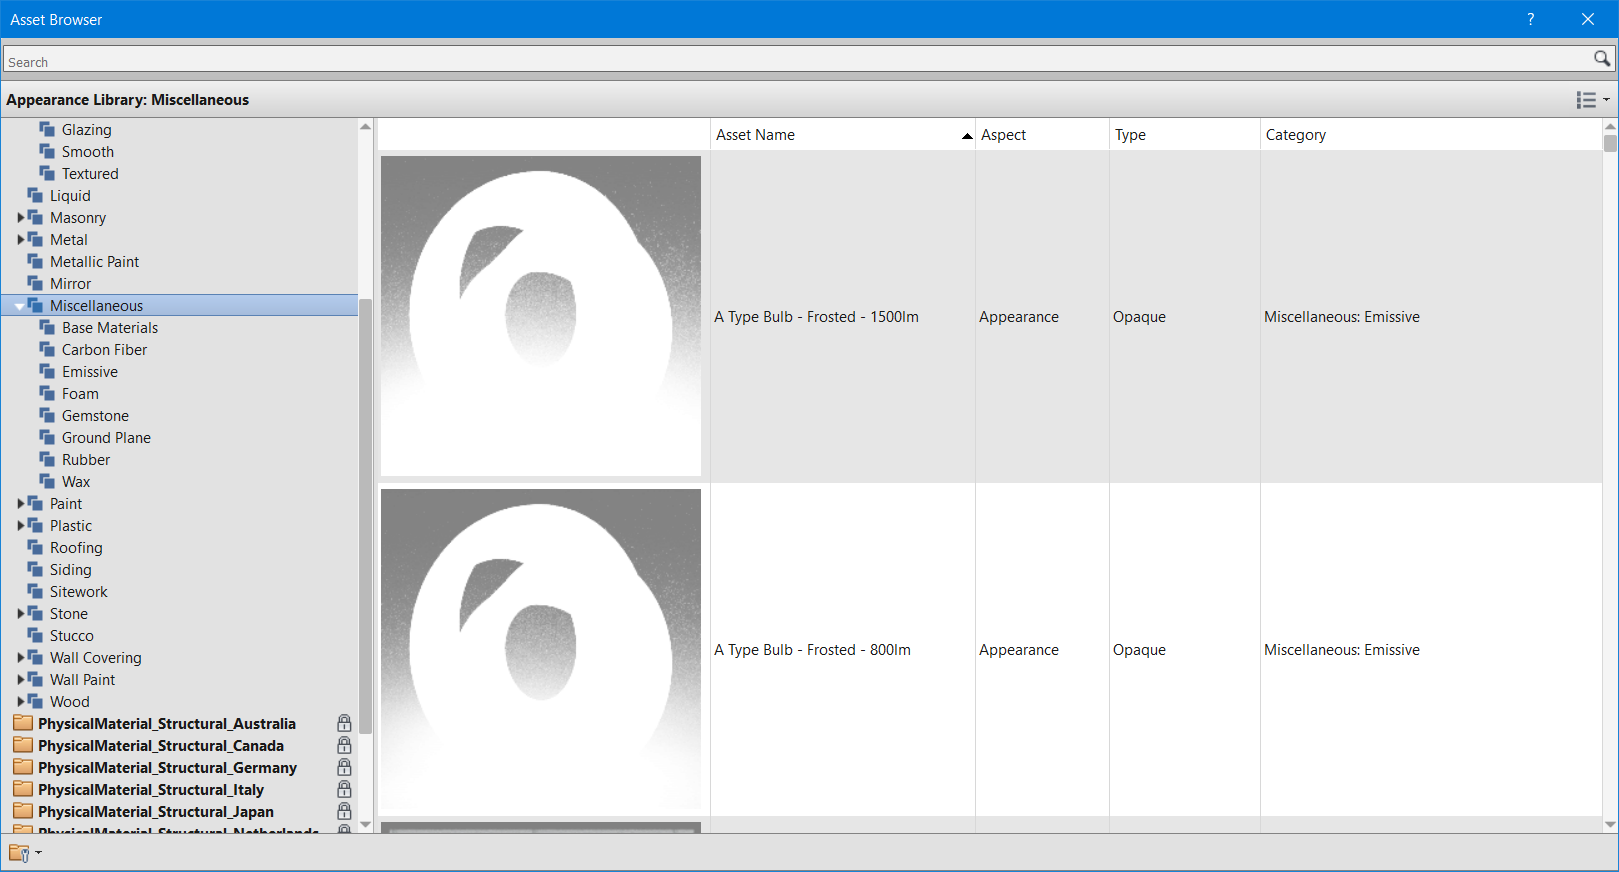Click the lock icon beside PhysicalMaterial_Structural_Germany
The width and height of the screenshot is (1619, 872).
click(344, 767)
